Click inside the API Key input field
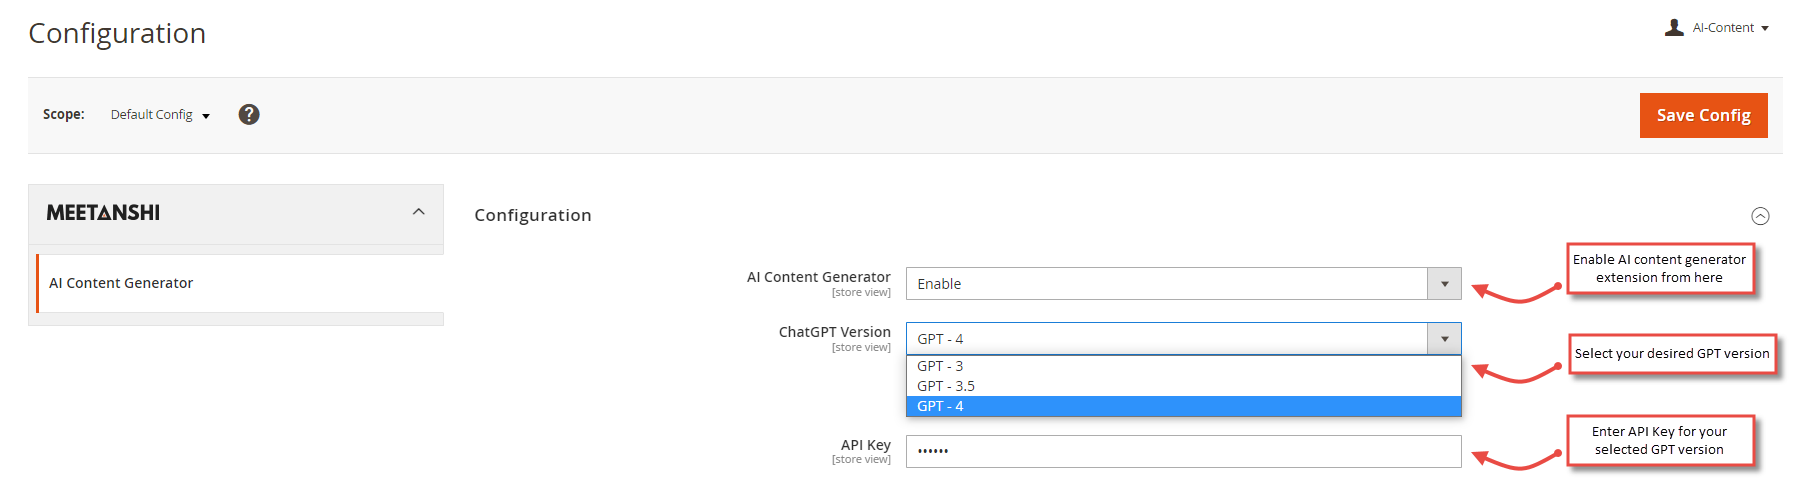 (1183, 451)
